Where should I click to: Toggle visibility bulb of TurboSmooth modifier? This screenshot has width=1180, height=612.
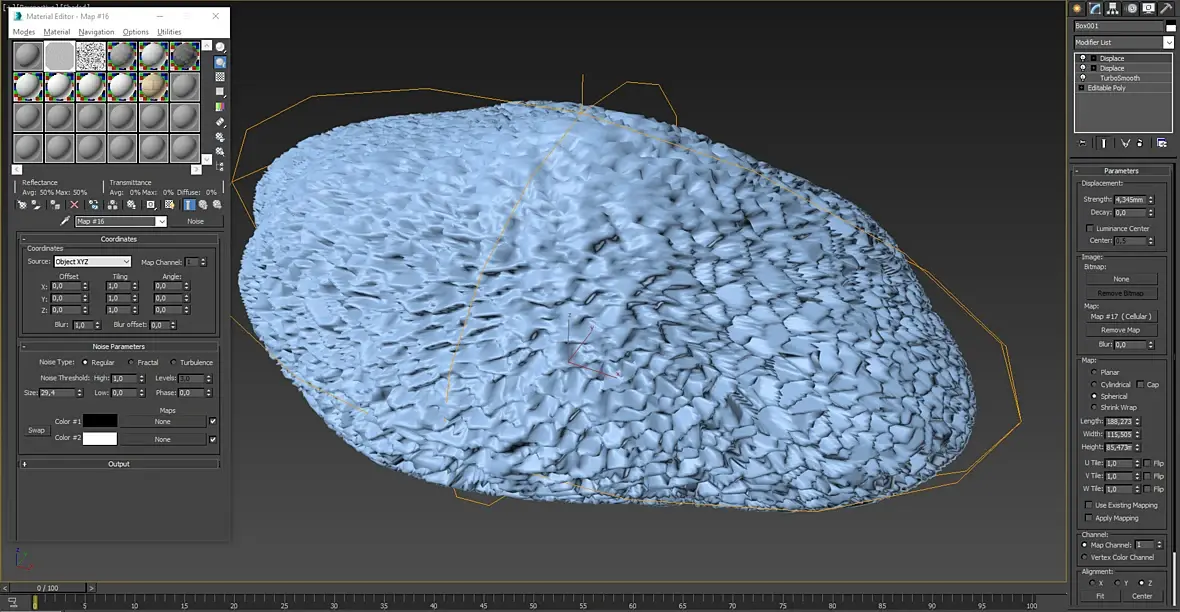click(1083, 78)
